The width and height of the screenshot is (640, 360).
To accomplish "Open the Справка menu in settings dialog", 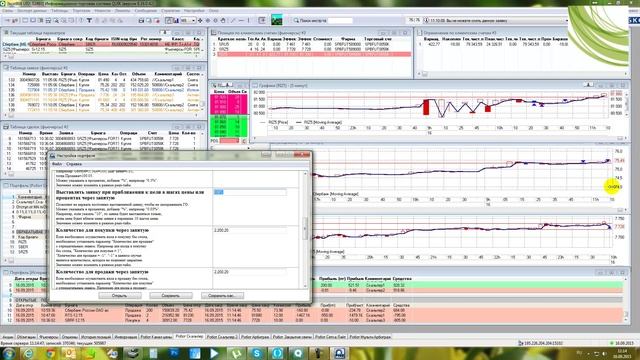I will (74, 164).
